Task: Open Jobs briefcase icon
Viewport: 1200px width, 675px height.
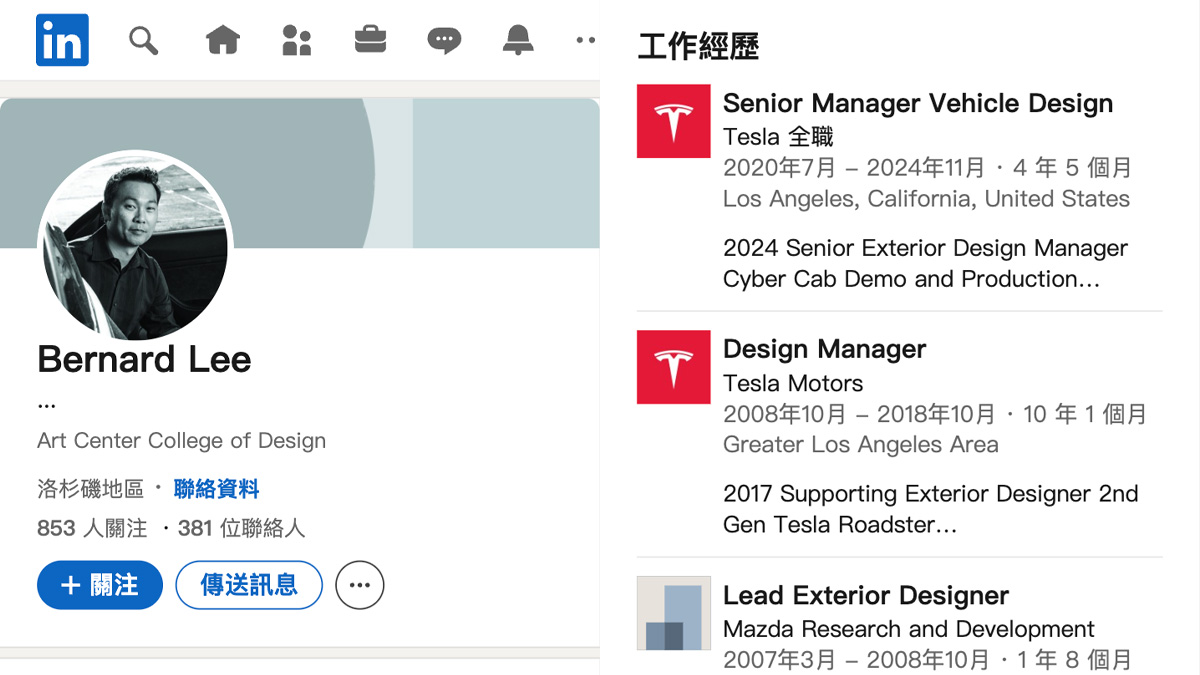Action: pyautogui.click(x=370, y=40)
